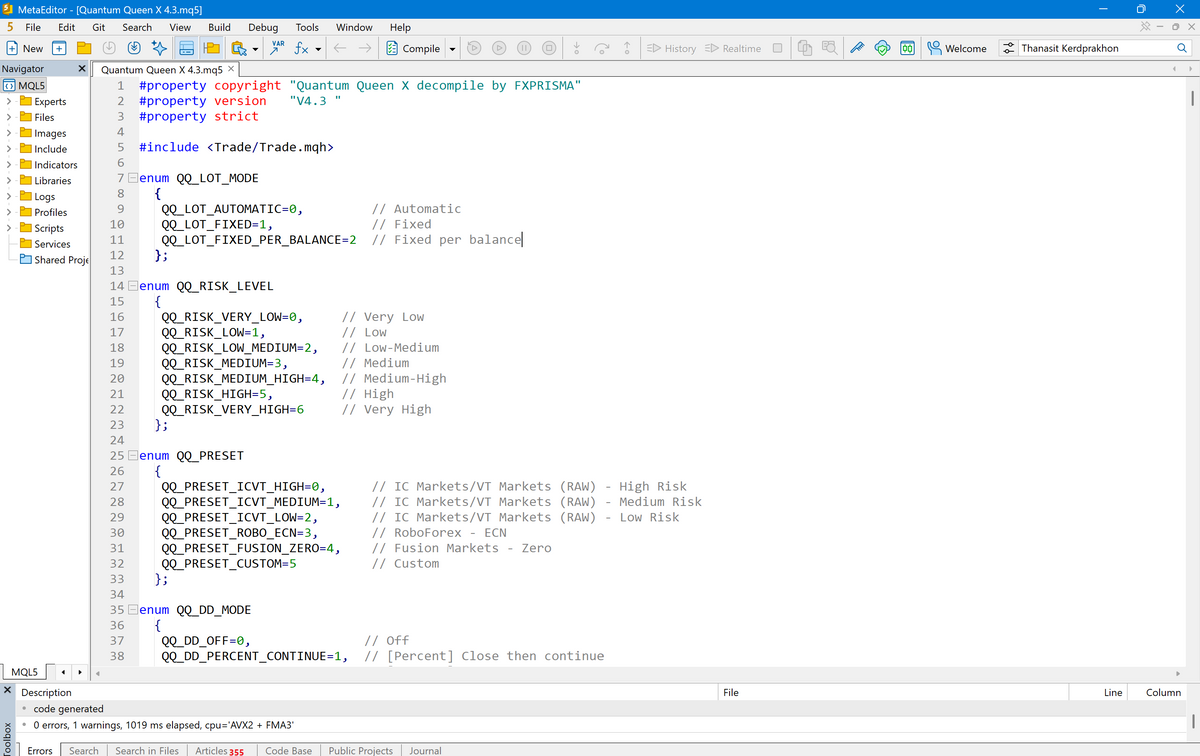Screen dimensions: 1200x756
Task: Click the History testing button
Action: [x=672, y=48]
